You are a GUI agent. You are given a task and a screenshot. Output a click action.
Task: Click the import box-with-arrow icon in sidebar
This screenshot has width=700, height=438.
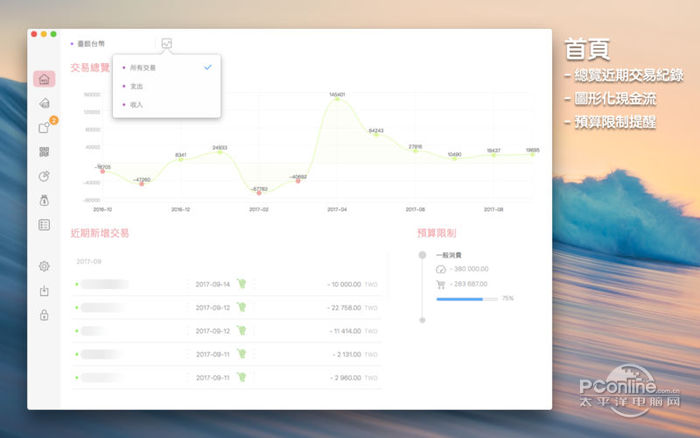tap(44, 291)
